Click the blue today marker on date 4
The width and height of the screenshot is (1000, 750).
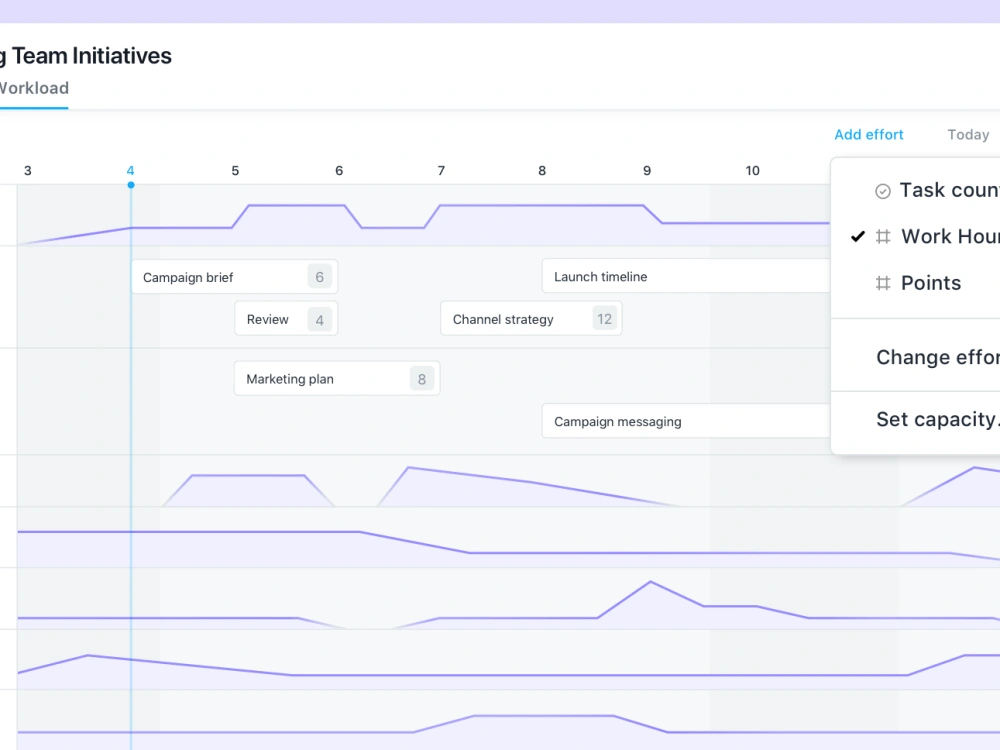click(130, 185)
